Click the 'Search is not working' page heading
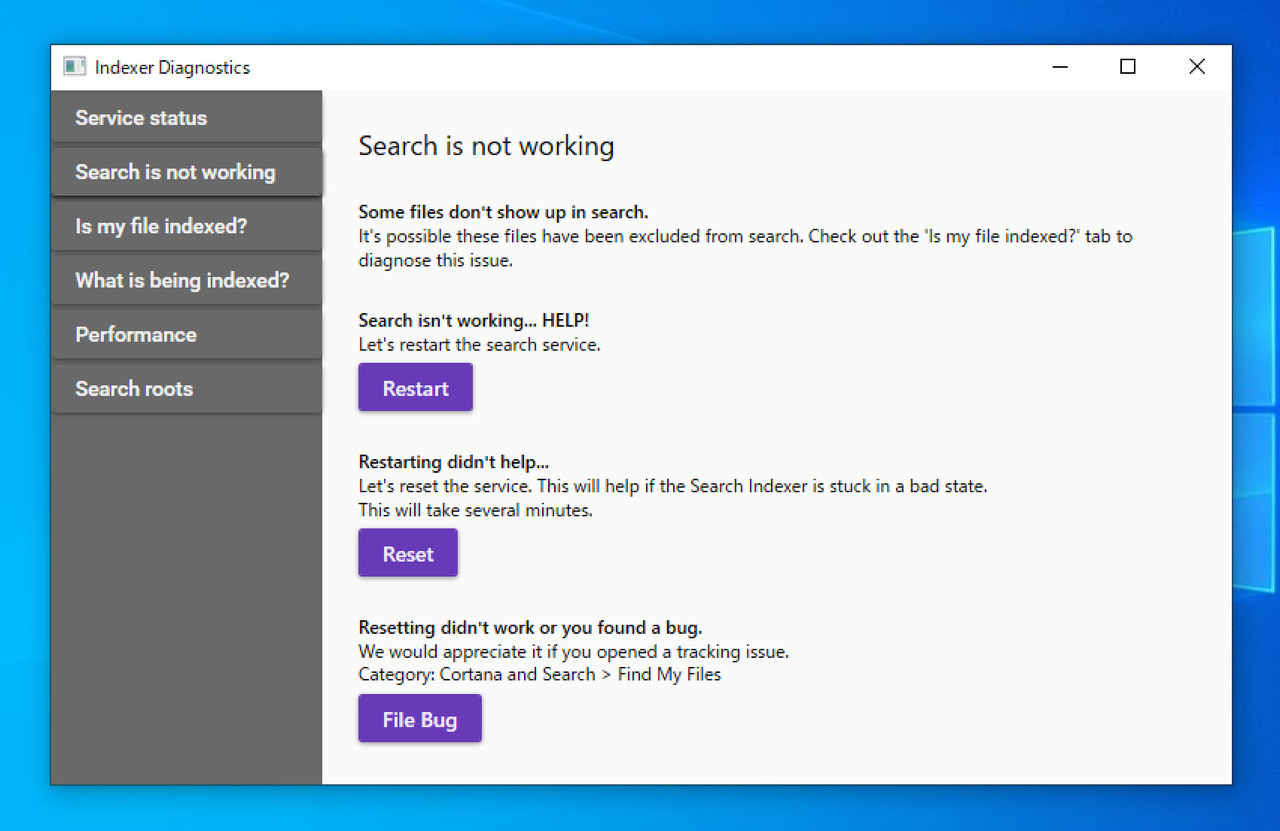1280x831 pixels. (x=486, y=146)
